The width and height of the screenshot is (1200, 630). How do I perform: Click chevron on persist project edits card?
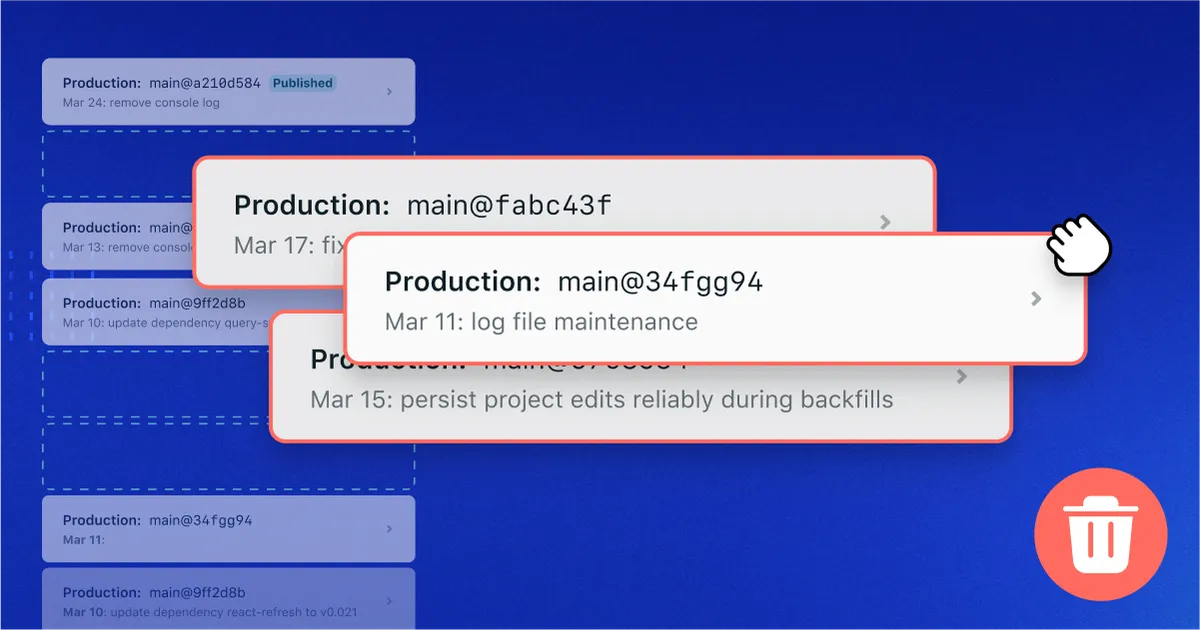[x=961, y=377]
